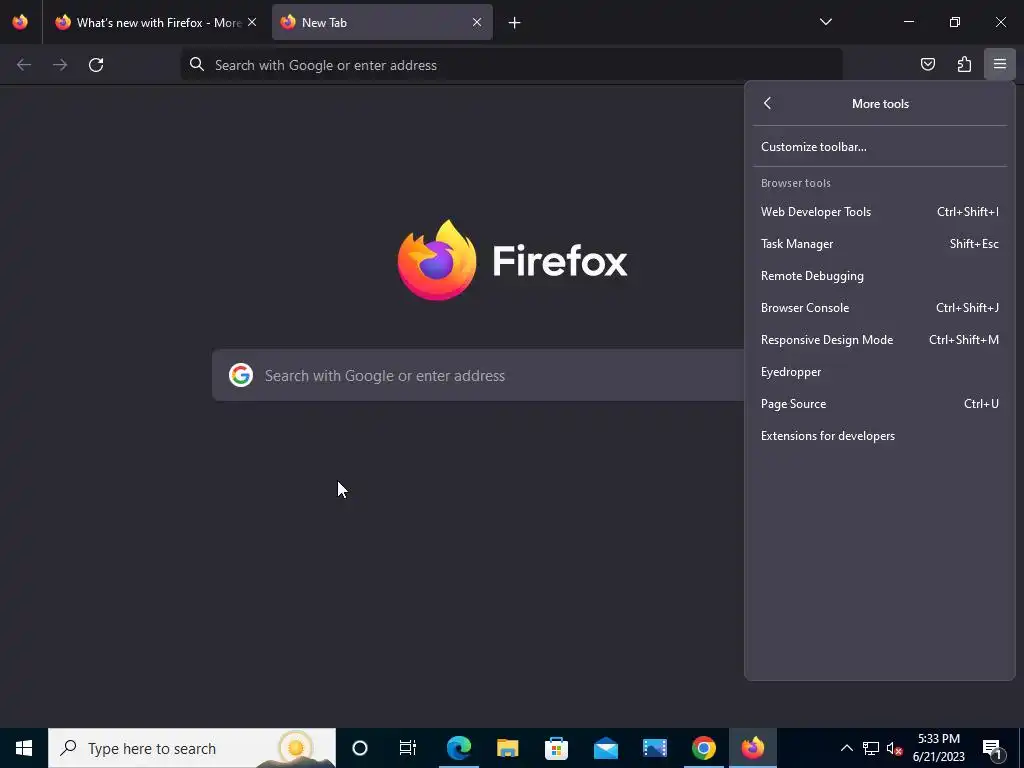
Task: Open network status tray icon
Action: click(871, 748)
